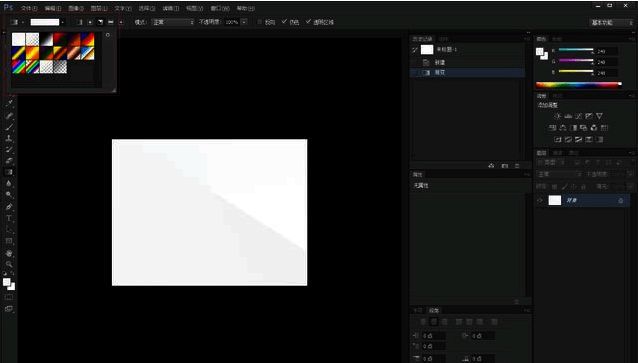Open the tool preset picker arrow
The width and height of the screenshot is (638, 363).
pyautogui.click(x=23, y=22)
